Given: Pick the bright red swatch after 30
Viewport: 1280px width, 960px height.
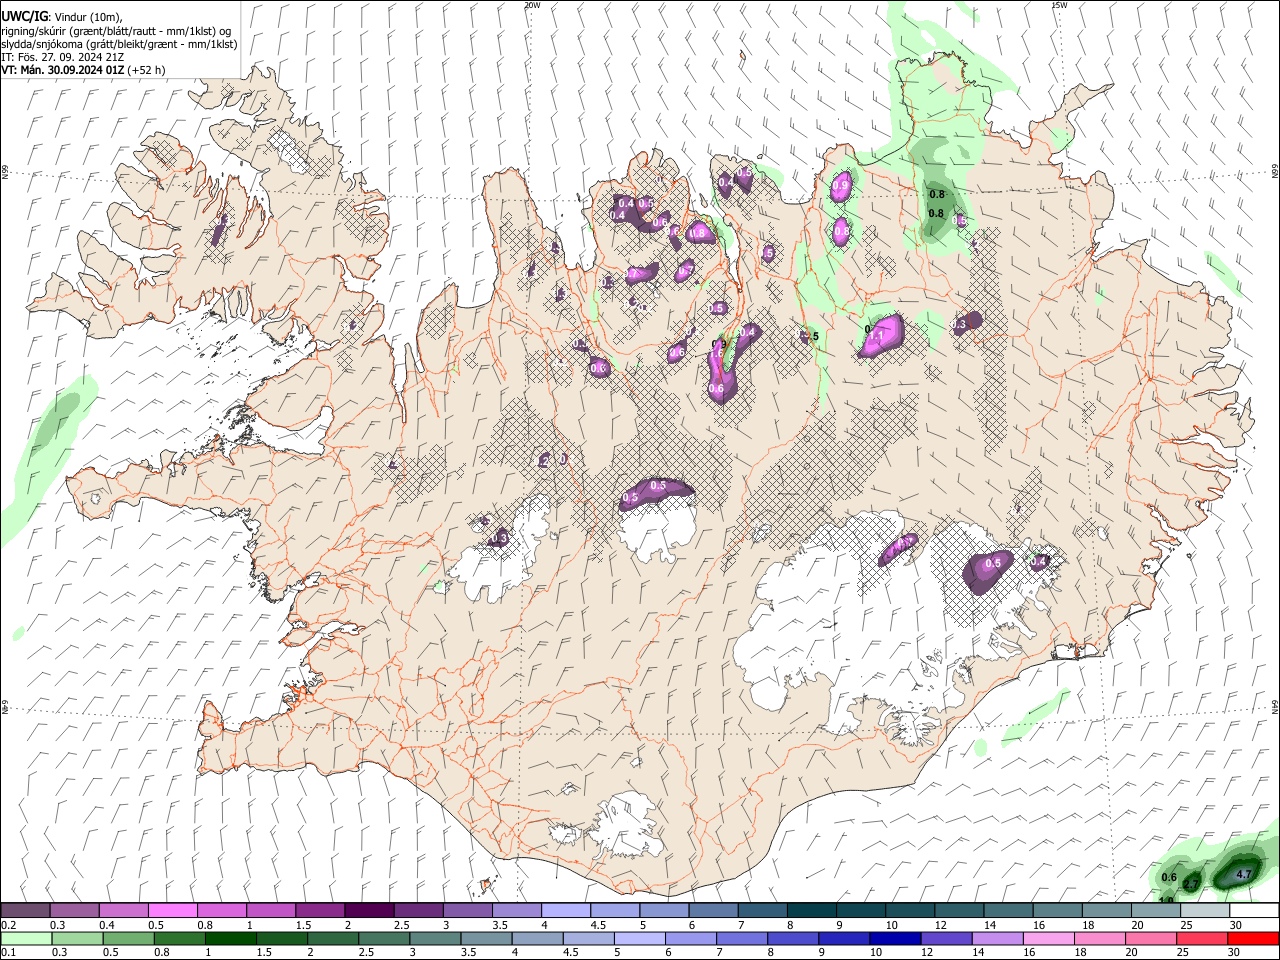Looking at the screenshot, I should click(1253, 939).
